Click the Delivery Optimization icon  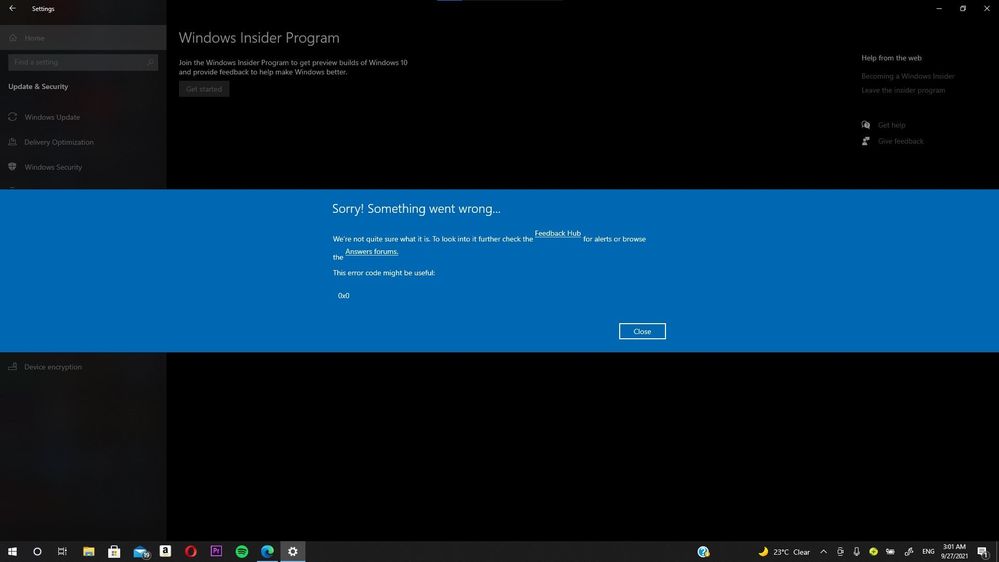click(12, 141)
